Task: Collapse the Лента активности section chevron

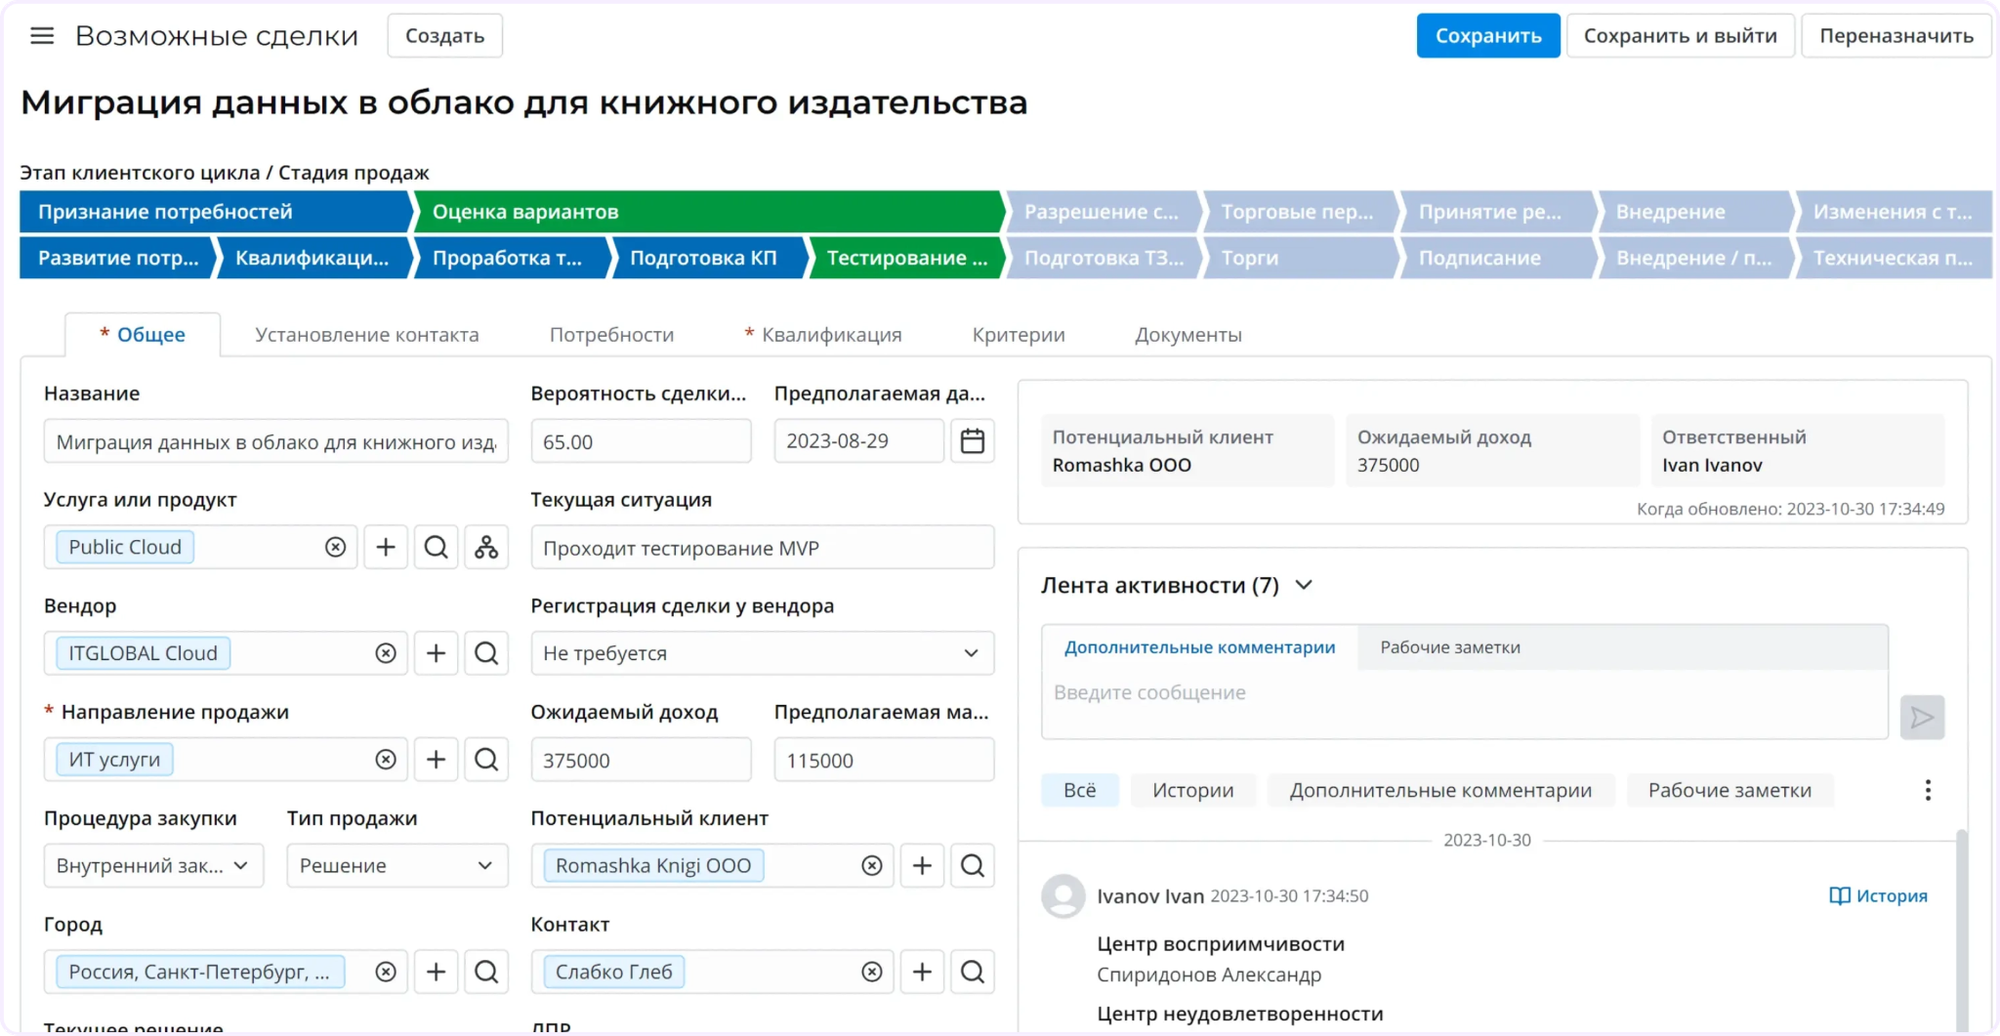Action: [x=1304, y=585]
